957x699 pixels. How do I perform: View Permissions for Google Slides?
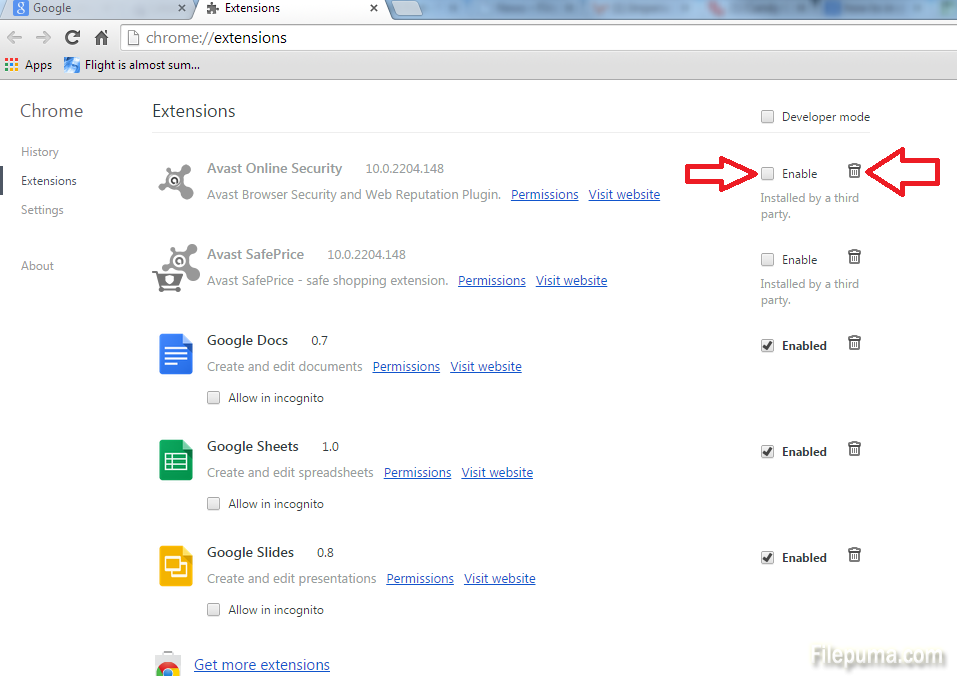pyautogui.click(x=420, y=579)
